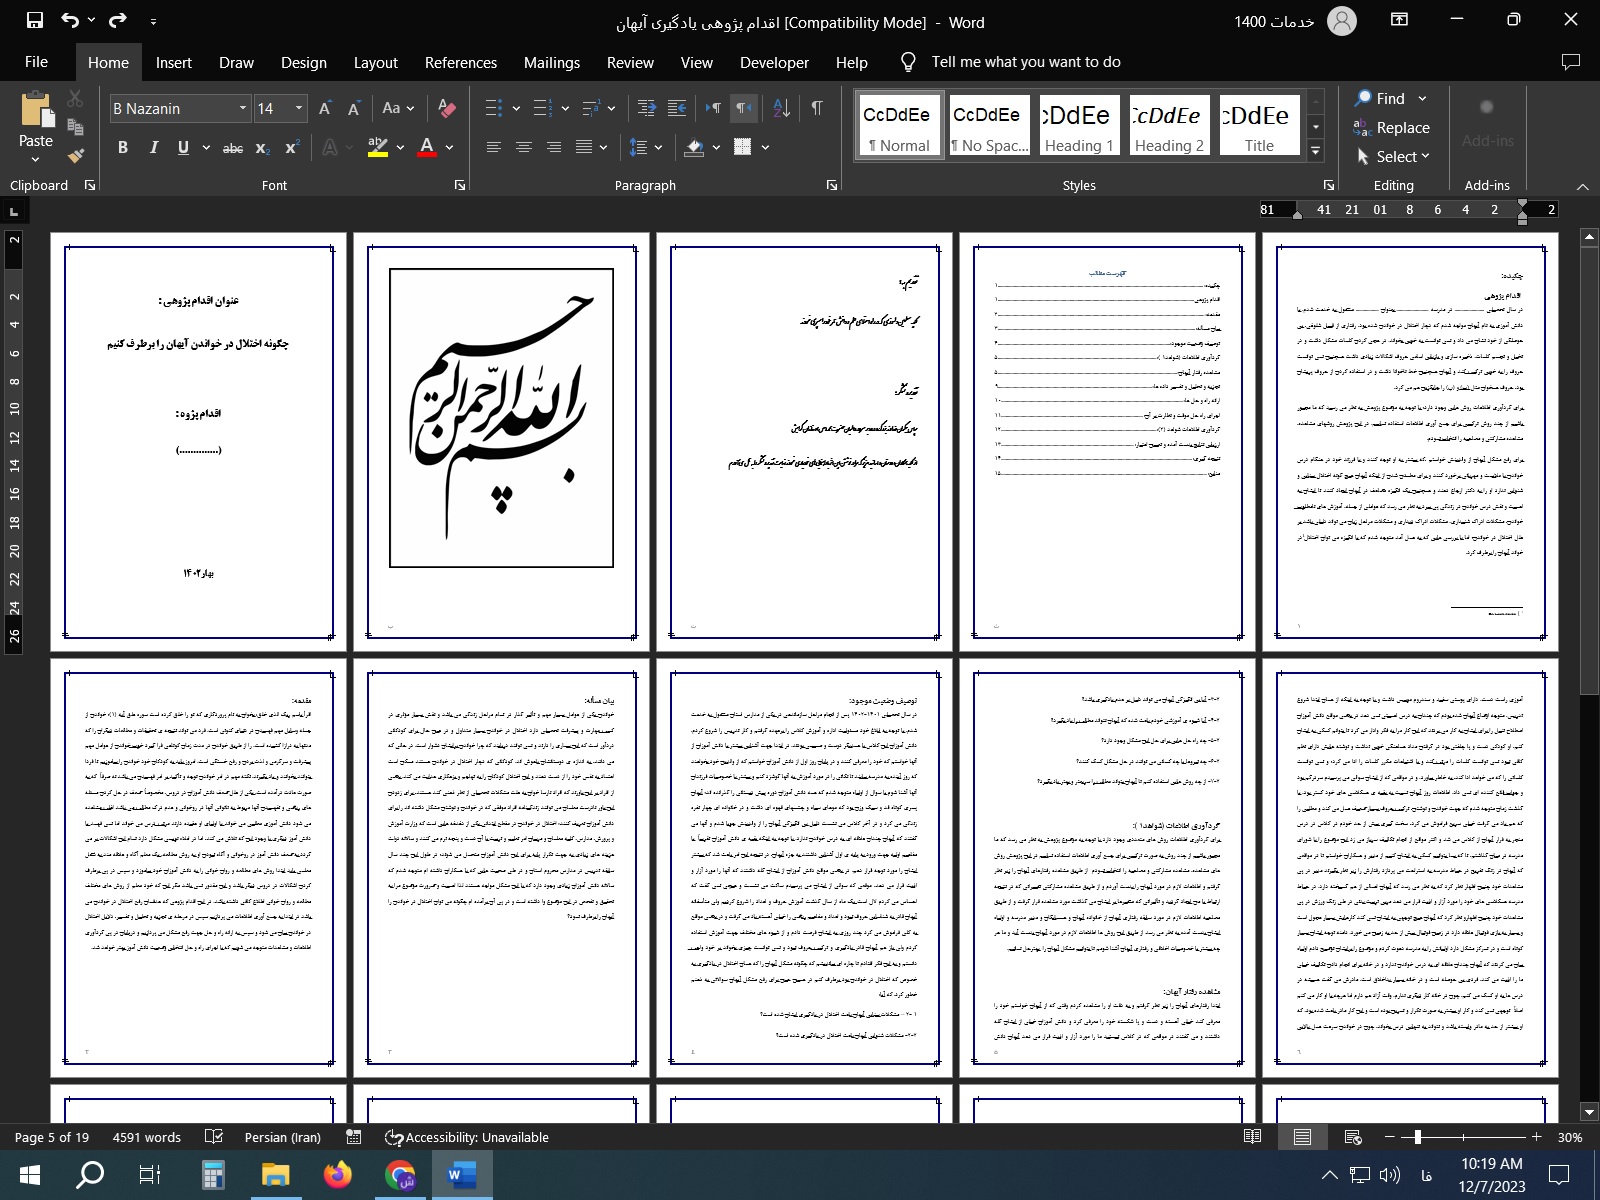Viewport: 1600px width, 1200px height.
Task: Click the Save icon in title bar
Action: click(x=34, y=20)
